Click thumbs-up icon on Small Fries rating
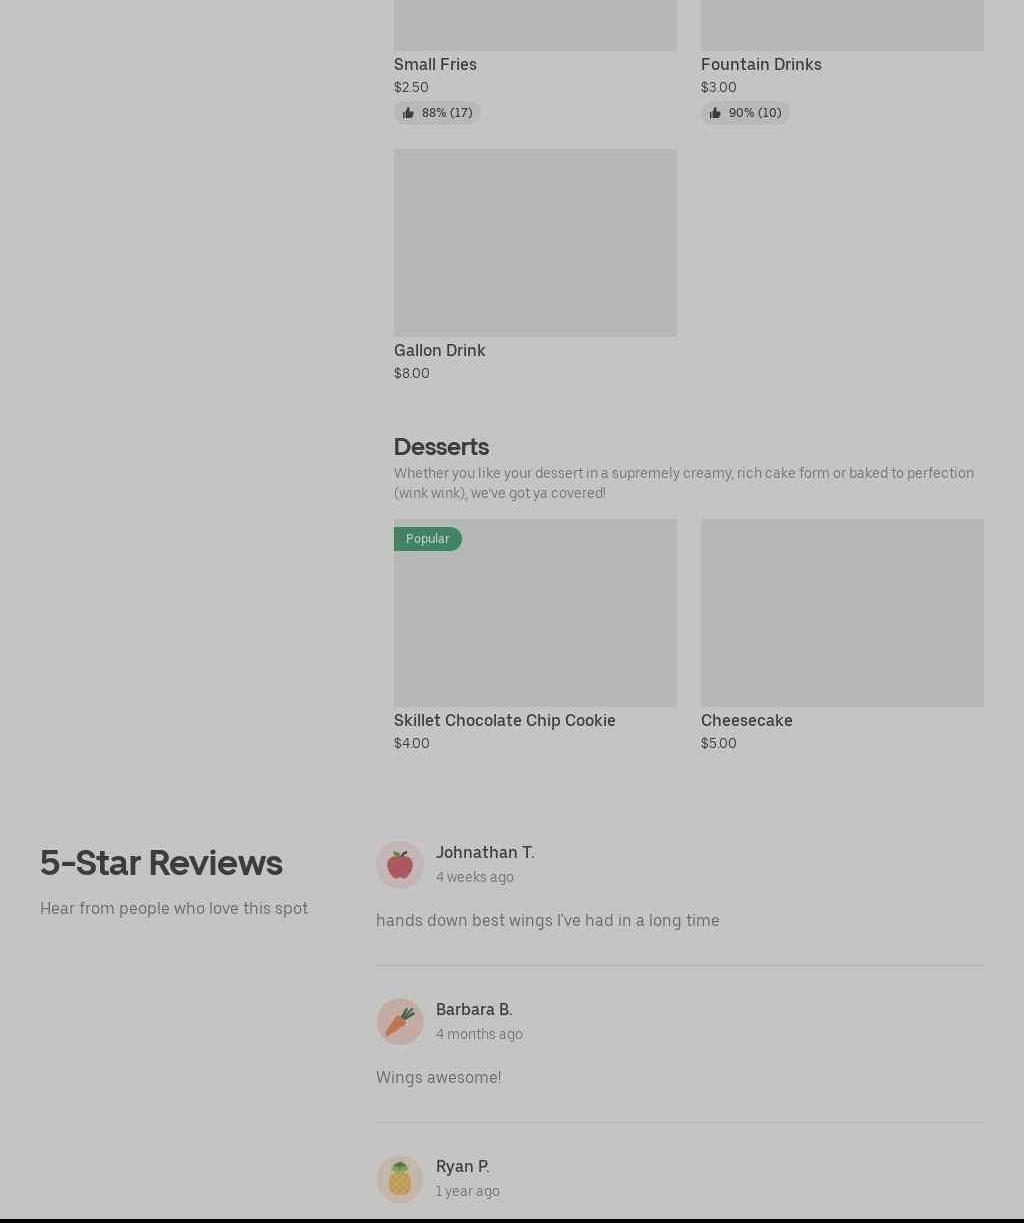Screen dimensions: 1024x1223 408,113
